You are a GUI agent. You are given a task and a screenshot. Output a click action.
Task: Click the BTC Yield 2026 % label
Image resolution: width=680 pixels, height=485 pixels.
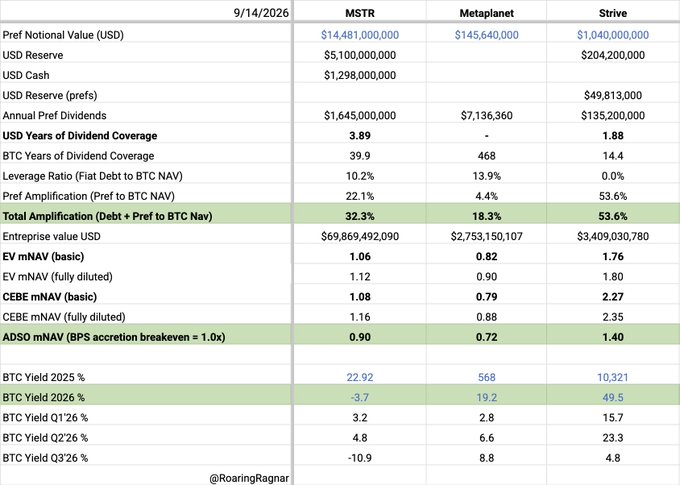point(43,397)
